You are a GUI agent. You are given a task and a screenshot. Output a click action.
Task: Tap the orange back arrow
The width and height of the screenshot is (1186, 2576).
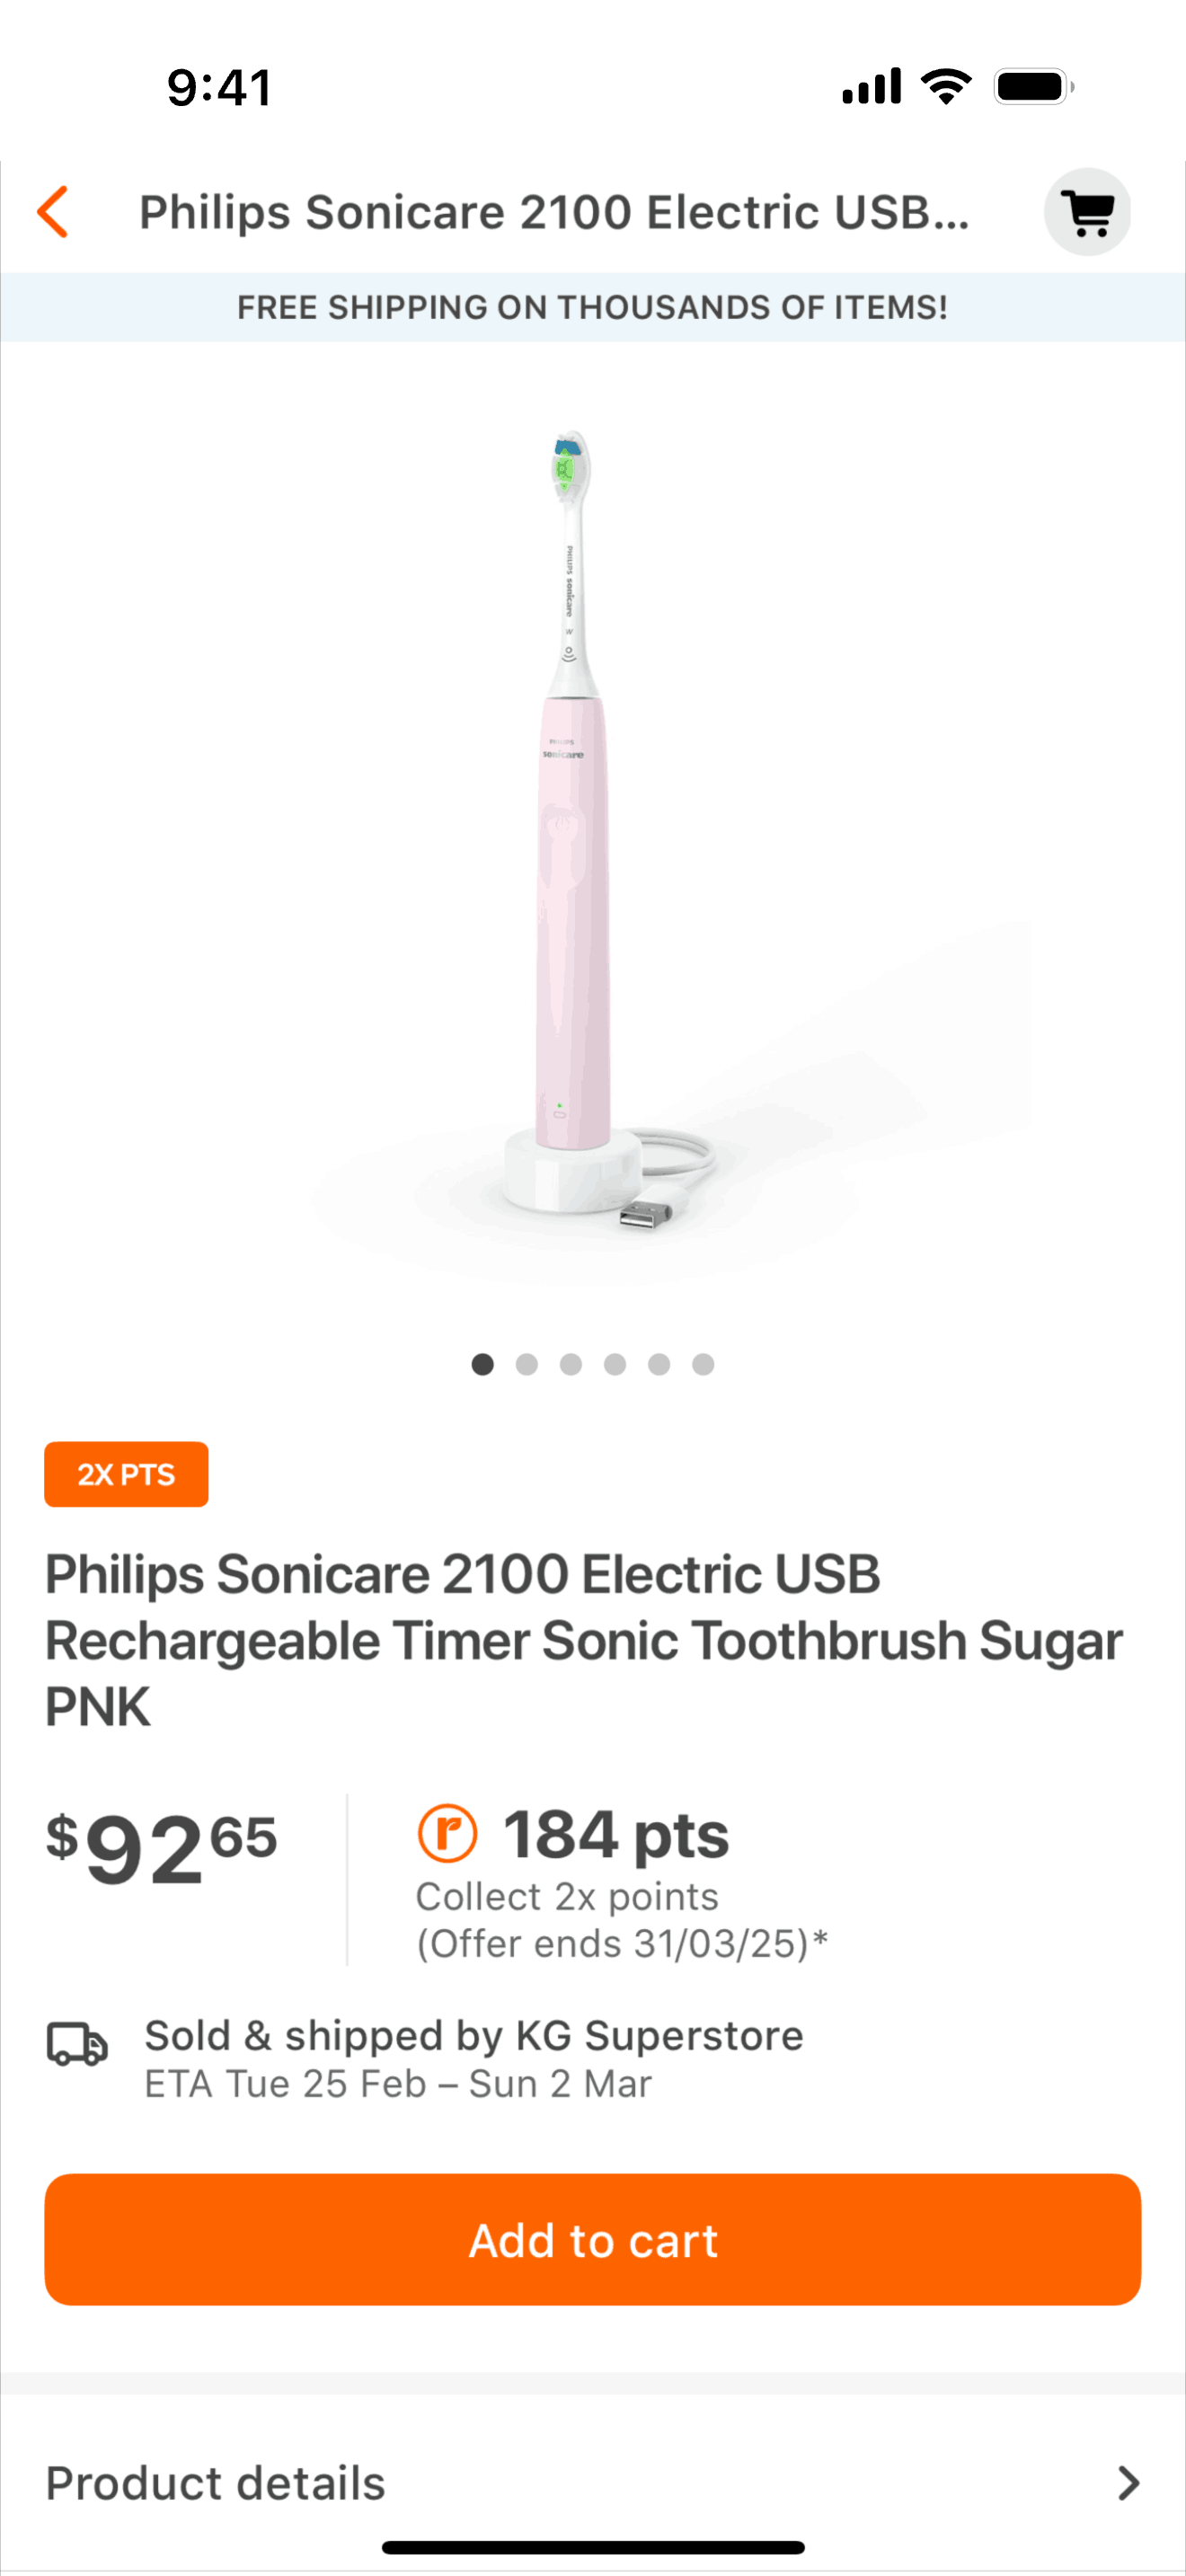(53, 212)
